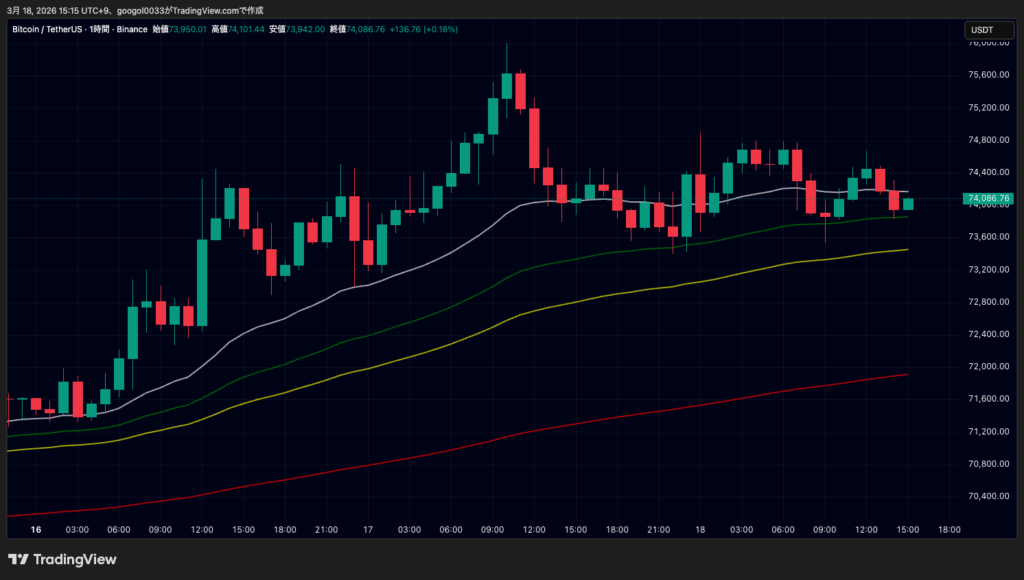Viewport: 1024px width, 580px height.
Task: Click date marker 18 on time axis
Action: (700, 530)
